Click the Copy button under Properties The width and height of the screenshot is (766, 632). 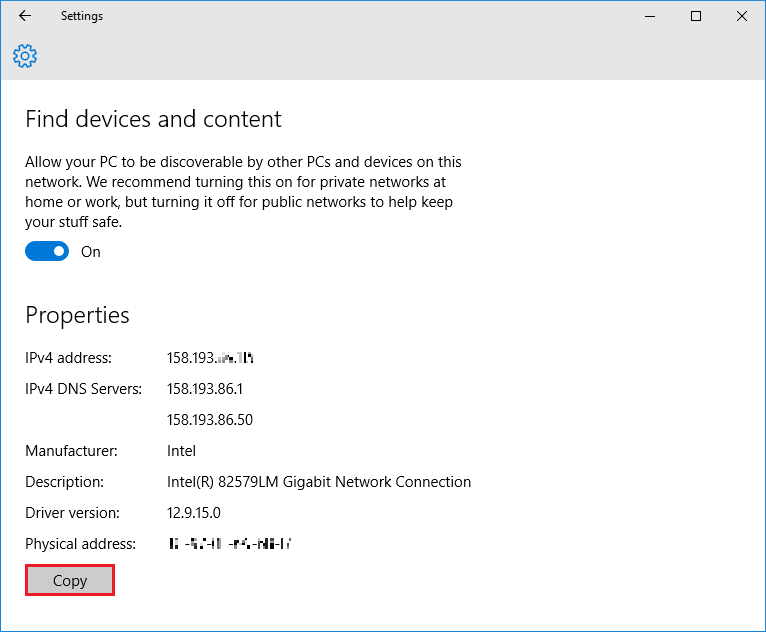(x=70, y=581)
